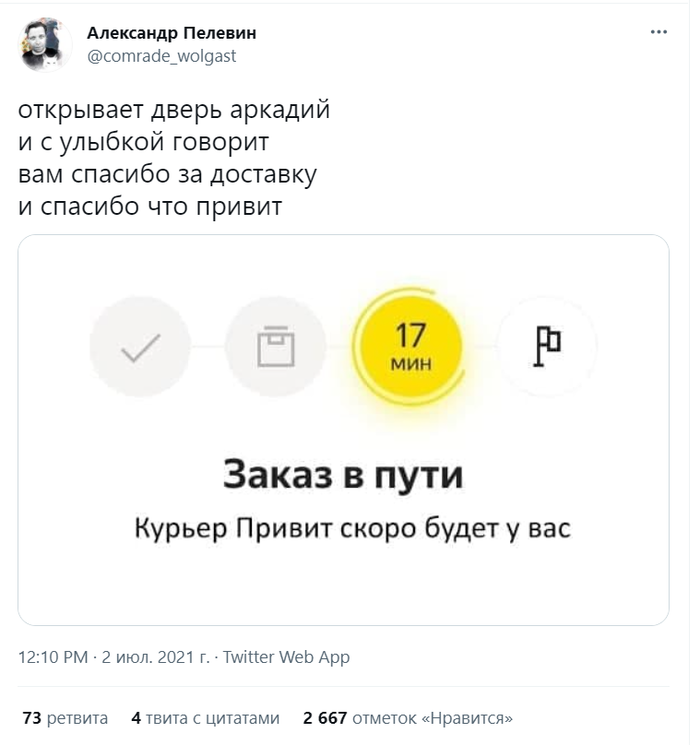The height and width of the screenshot is (745, 700).
Task: Click the 12:10 PM timestamp
Action: pyautogui.click(x=54, y=657)
